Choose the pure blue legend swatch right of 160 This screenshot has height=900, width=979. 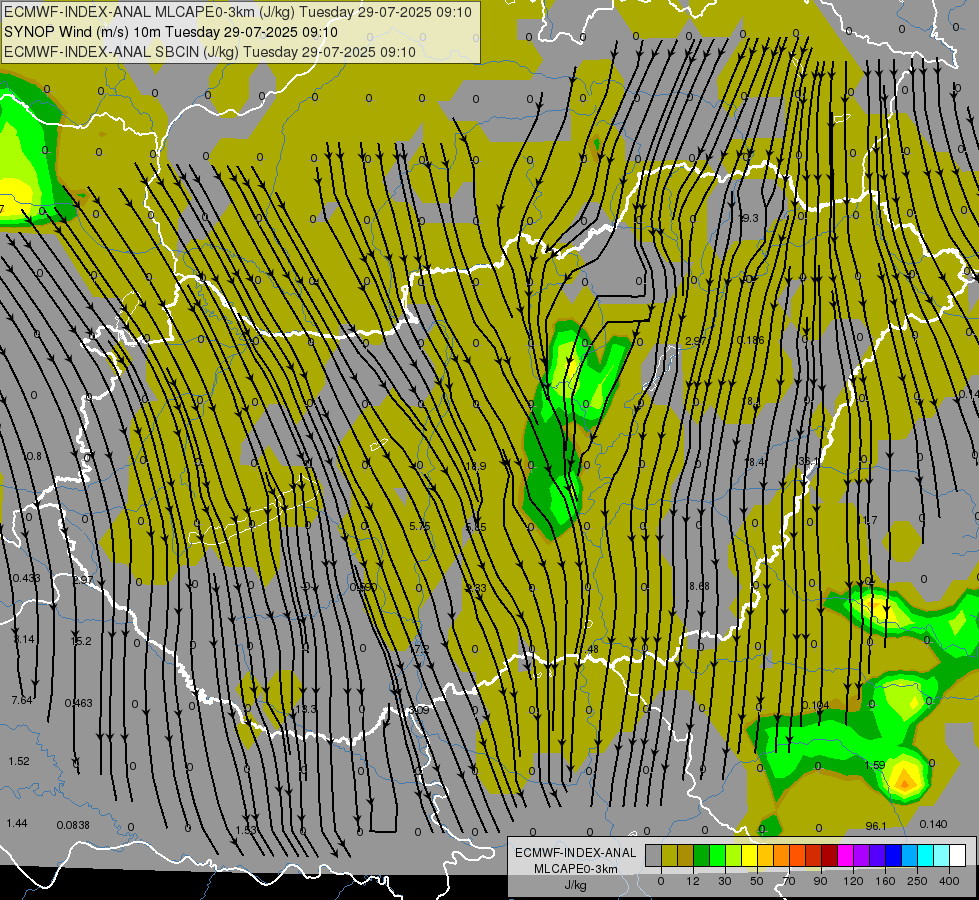894,855
